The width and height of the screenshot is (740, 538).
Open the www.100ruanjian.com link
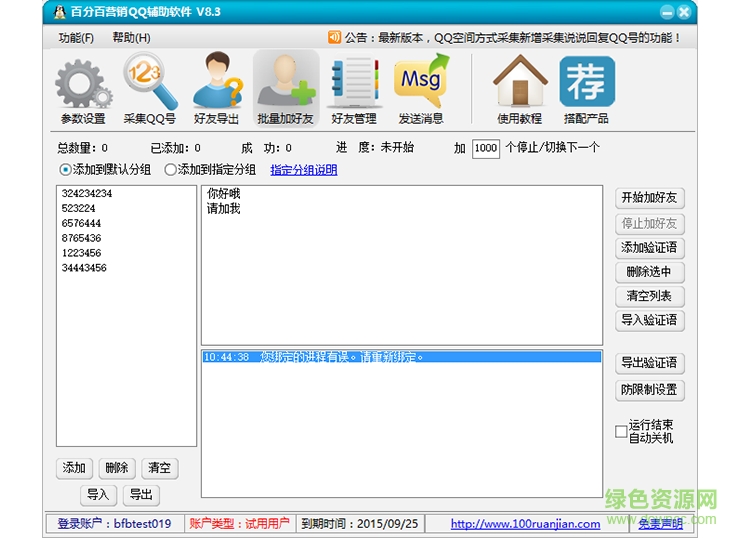pos(525,523)
